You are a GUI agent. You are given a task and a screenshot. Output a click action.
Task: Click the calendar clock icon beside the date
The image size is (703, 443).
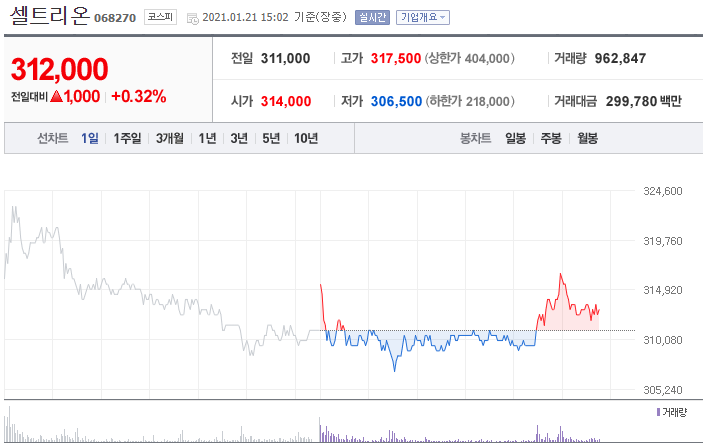tap(193, 18)
